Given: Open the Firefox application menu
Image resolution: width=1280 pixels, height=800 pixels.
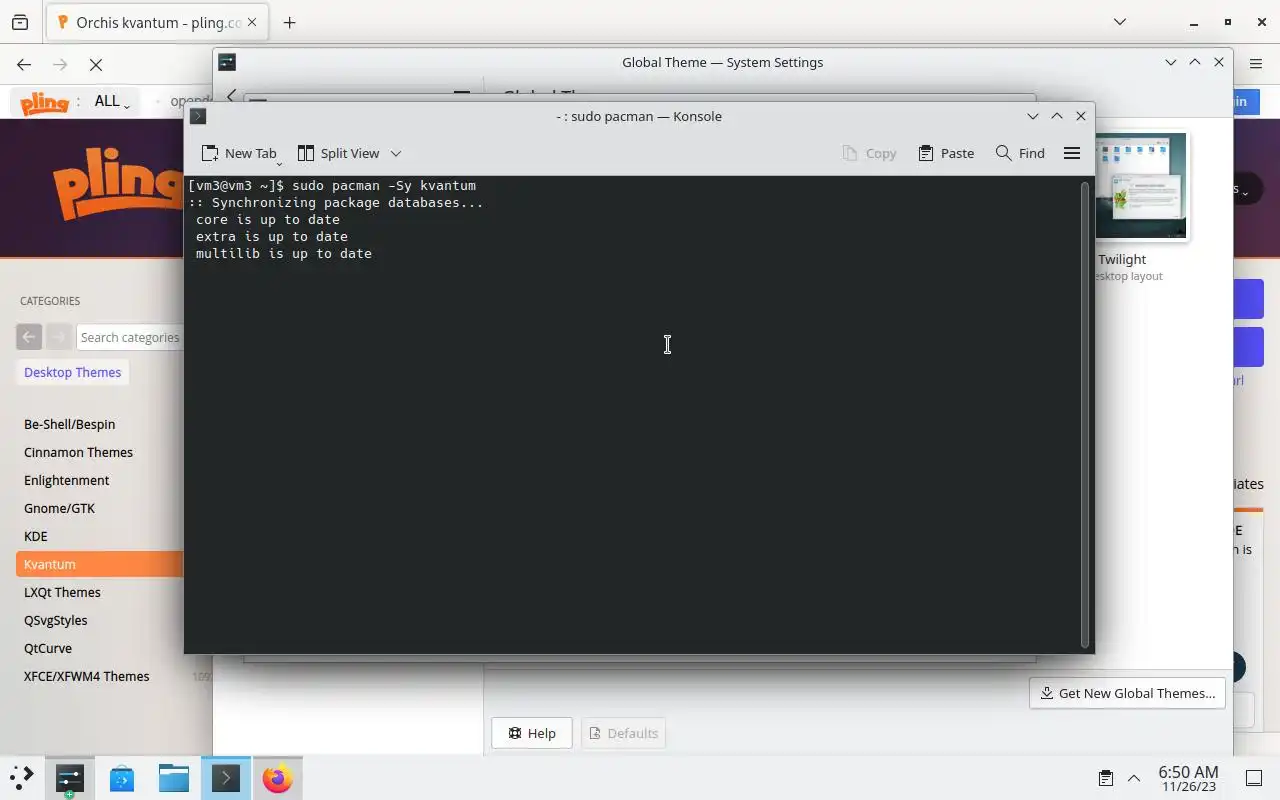Looking at the screenshot, I should tap(1256, 64).
